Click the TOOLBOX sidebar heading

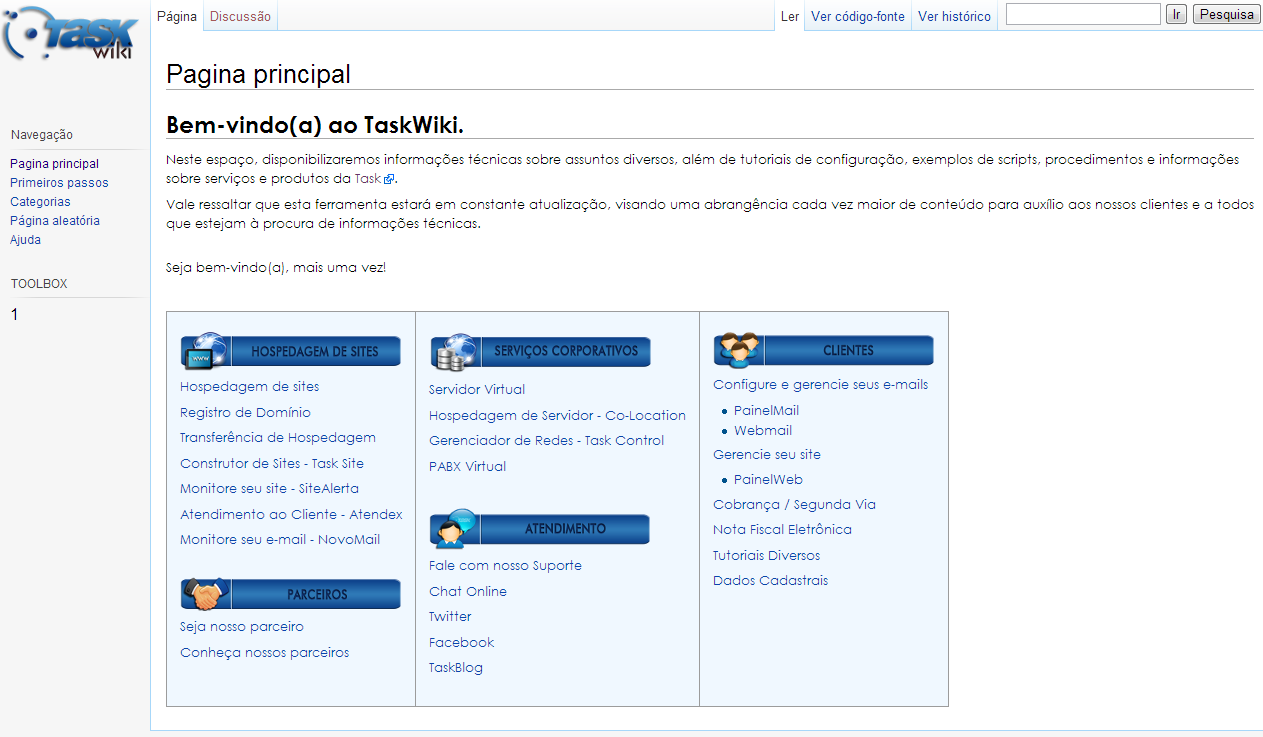pyautogui.click(x=39, y=284)
